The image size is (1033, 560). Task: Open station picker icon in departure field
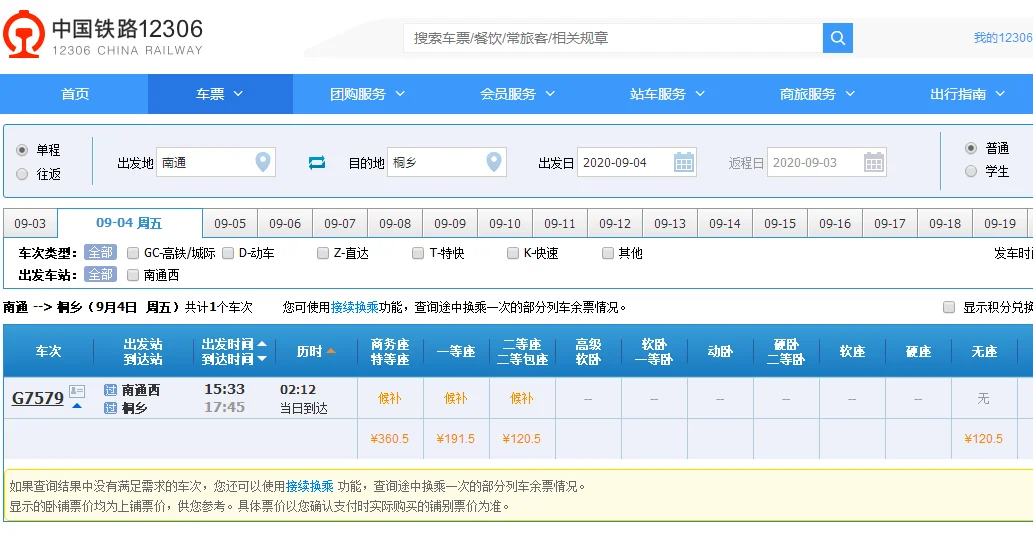coord(263,162)
